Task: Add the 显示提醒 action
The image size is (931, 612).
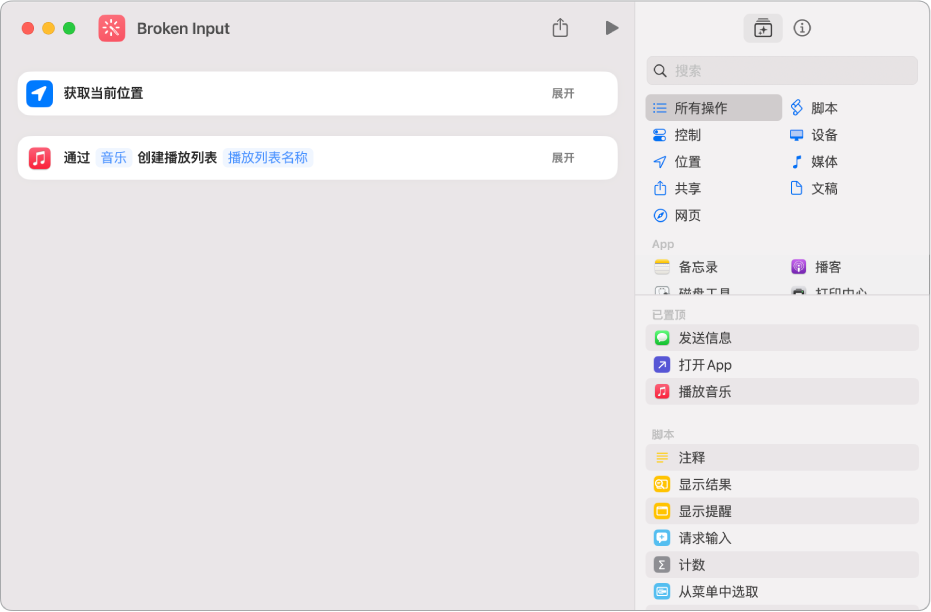Action: click(782, 511)
